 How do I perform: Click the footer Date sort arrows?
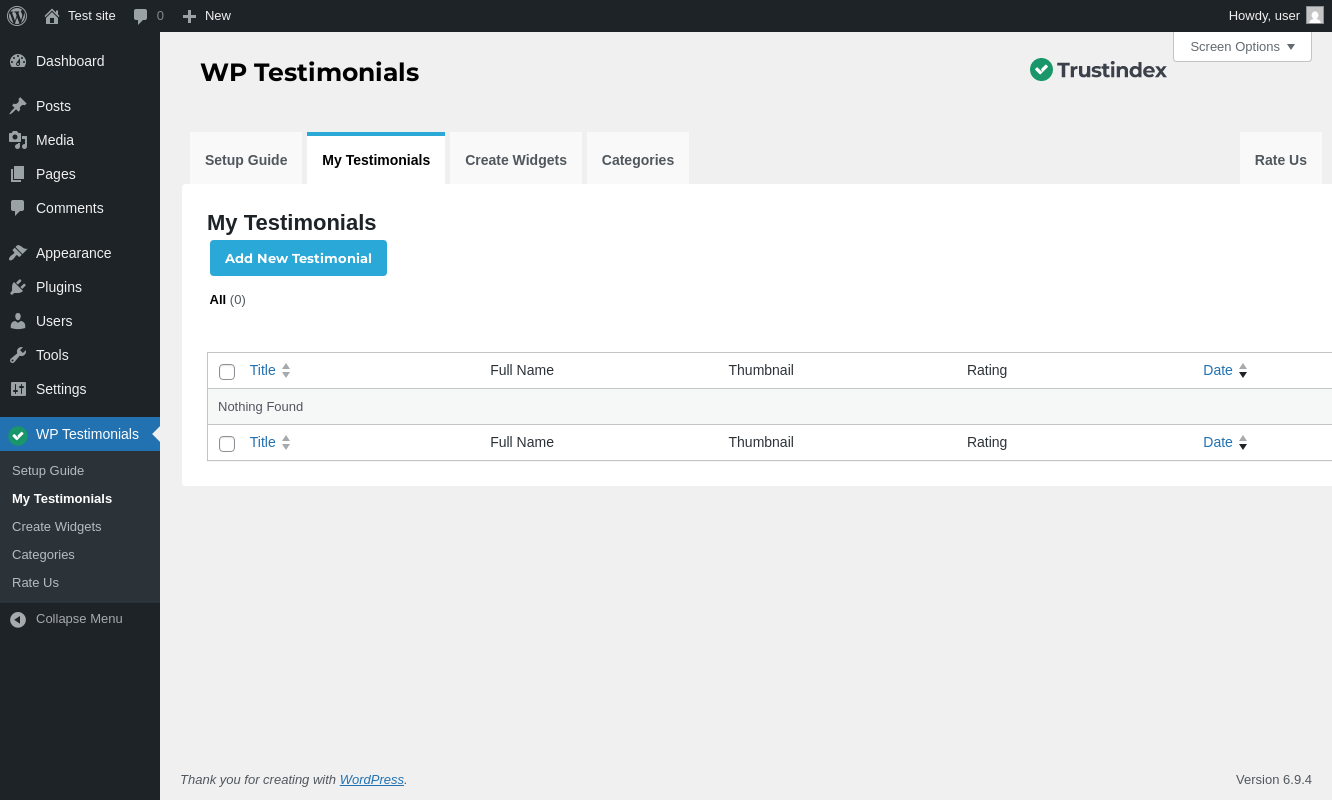tap(1243, 442)
